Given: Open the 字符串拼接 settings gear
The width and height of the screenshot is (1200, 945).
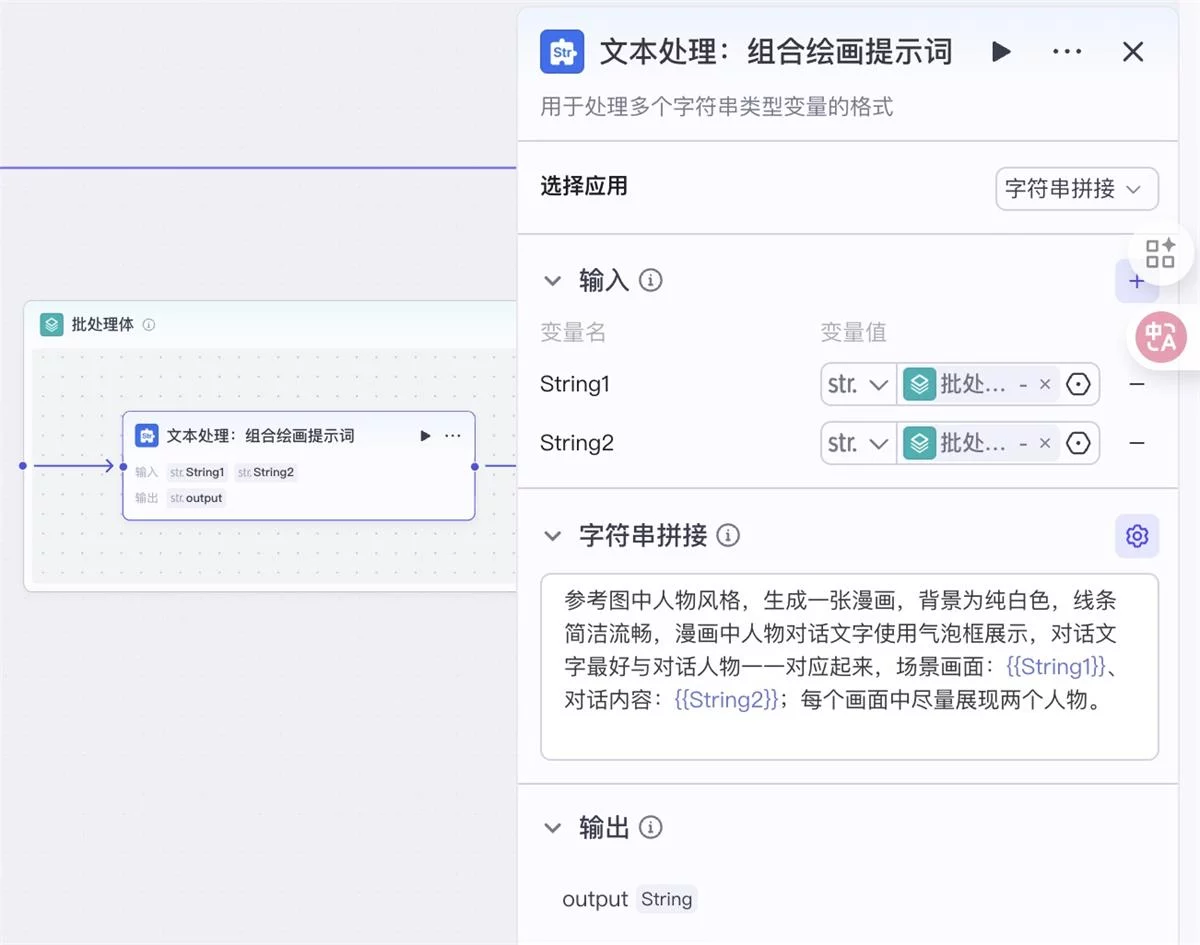Looking at the screenshot, I should point(1136,536).
